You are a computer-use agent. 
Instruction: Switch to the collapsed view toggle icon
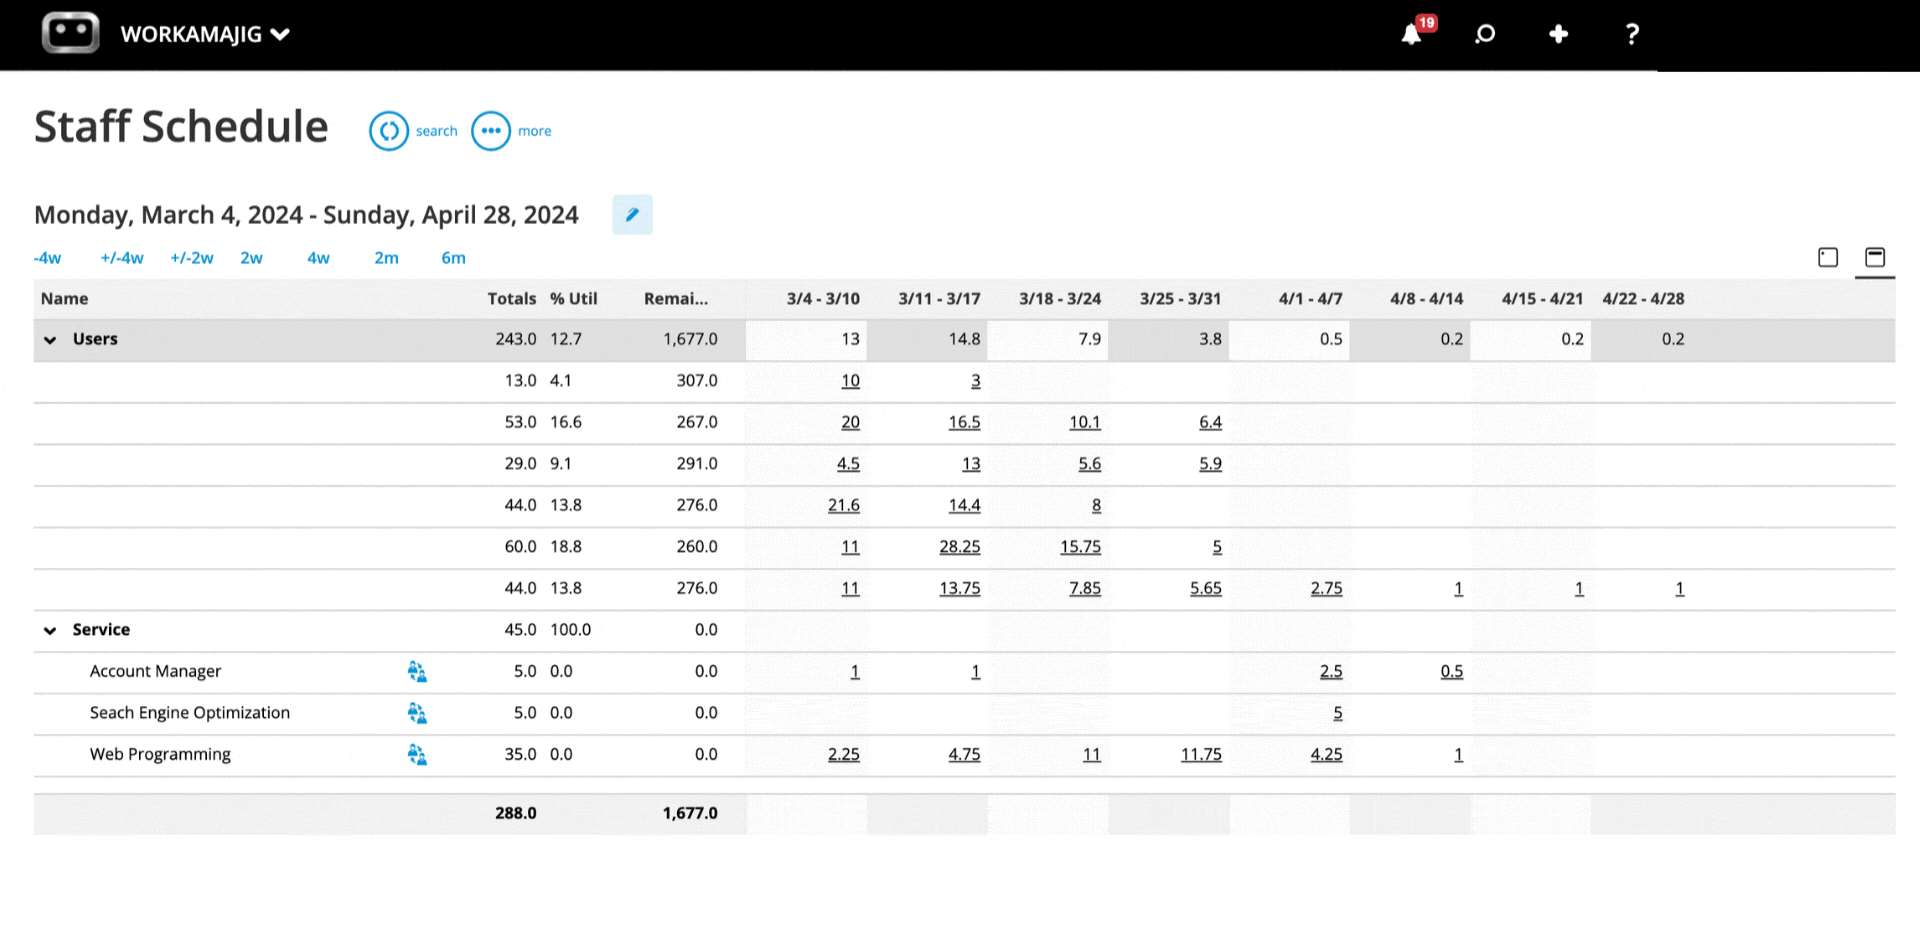[1828, 258]
